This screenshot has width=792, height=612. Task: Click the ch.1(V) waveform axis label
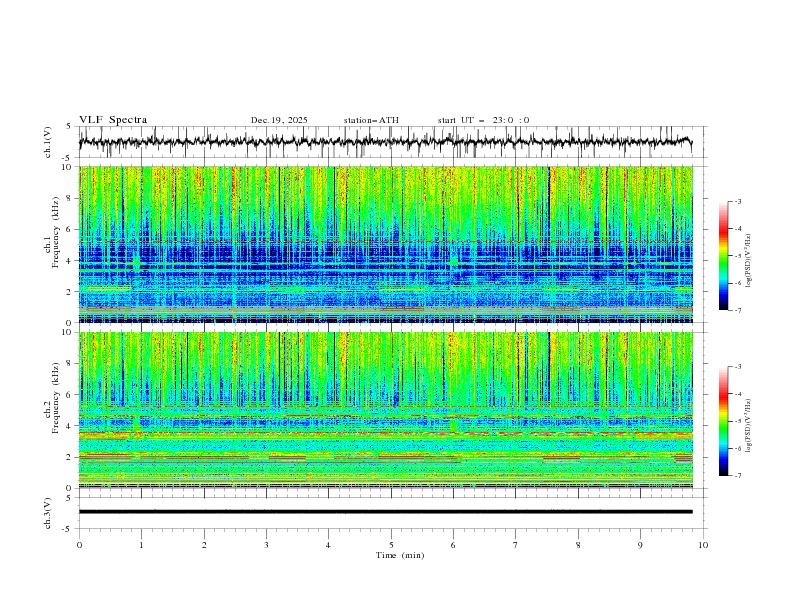pos(47,142)
